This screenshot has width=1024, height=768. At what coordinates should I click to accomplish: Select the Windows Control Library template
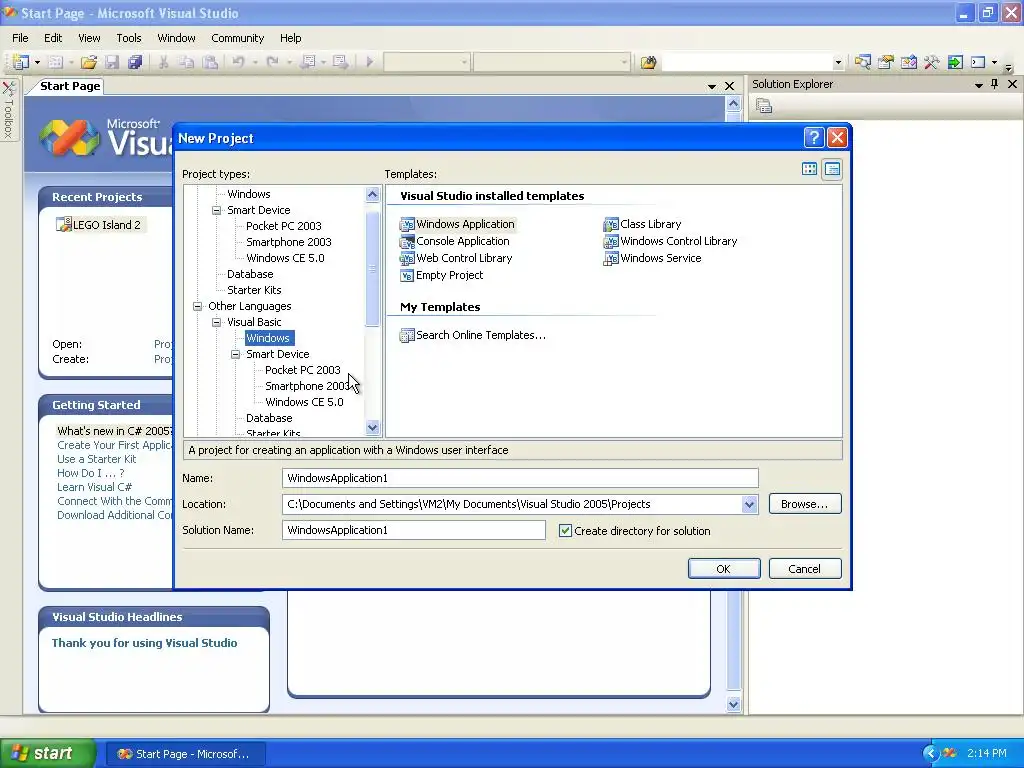pyautogui.click(x=671, y=241)
